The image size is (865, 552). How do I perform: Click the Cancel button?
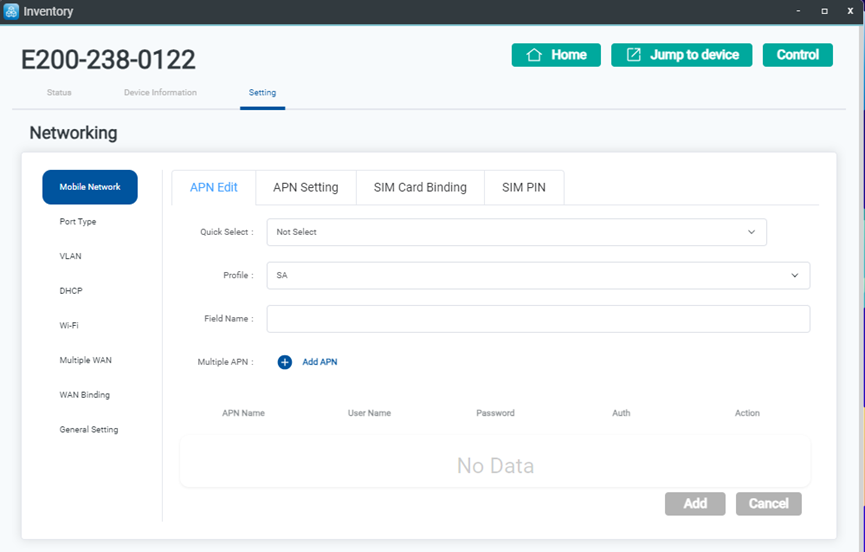(x=768, y=504)
